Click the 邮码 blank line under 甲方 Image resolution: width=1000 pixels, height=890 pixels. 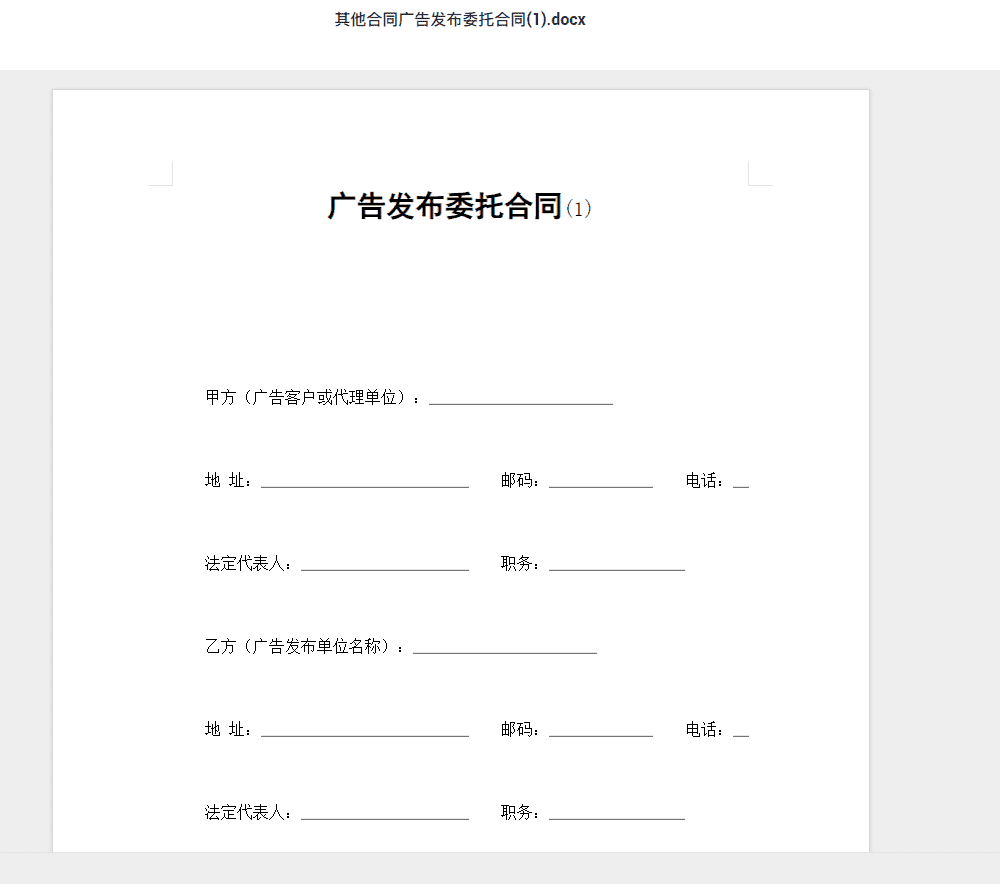601,485
